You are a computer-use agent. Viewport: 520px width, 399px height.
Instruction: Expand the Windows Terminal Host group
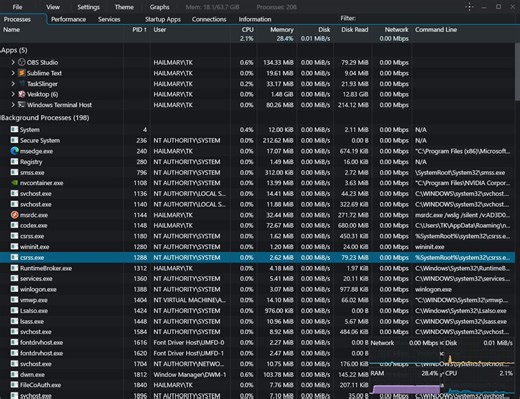tap(13, 105)
